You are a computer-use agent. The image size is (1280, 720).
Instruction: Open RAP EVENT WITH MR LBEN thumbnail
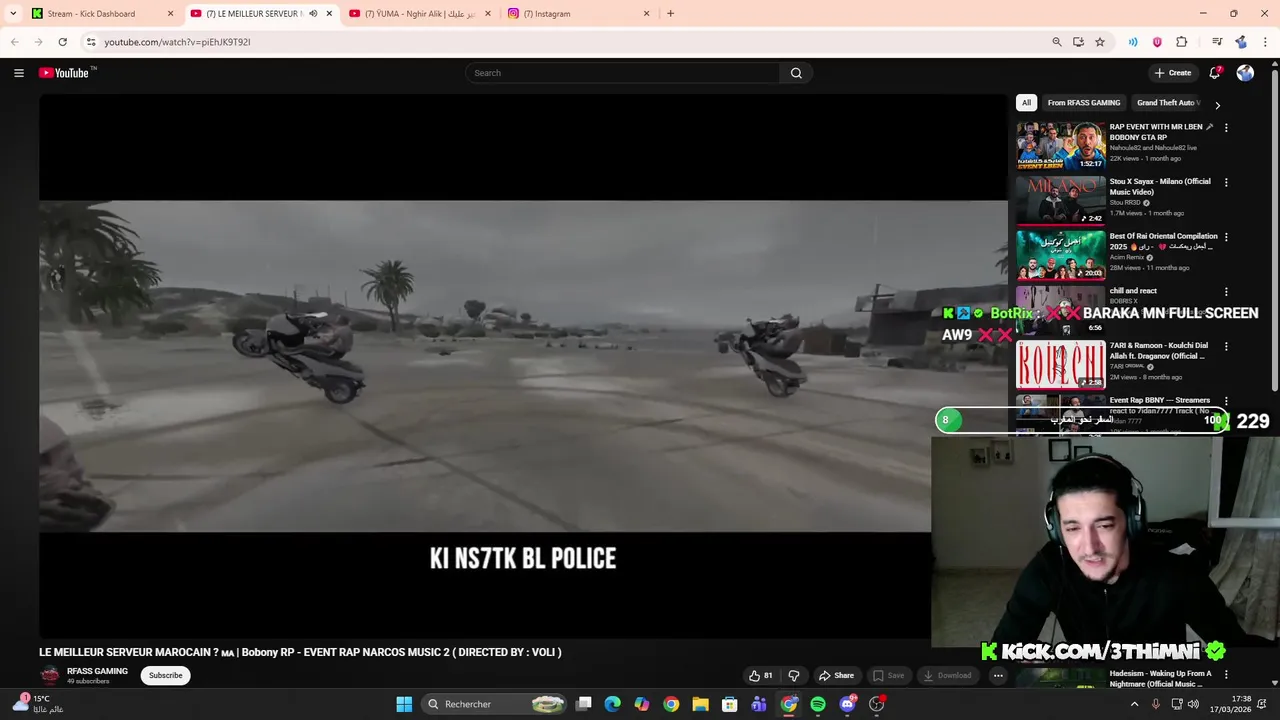[1061, 146]
